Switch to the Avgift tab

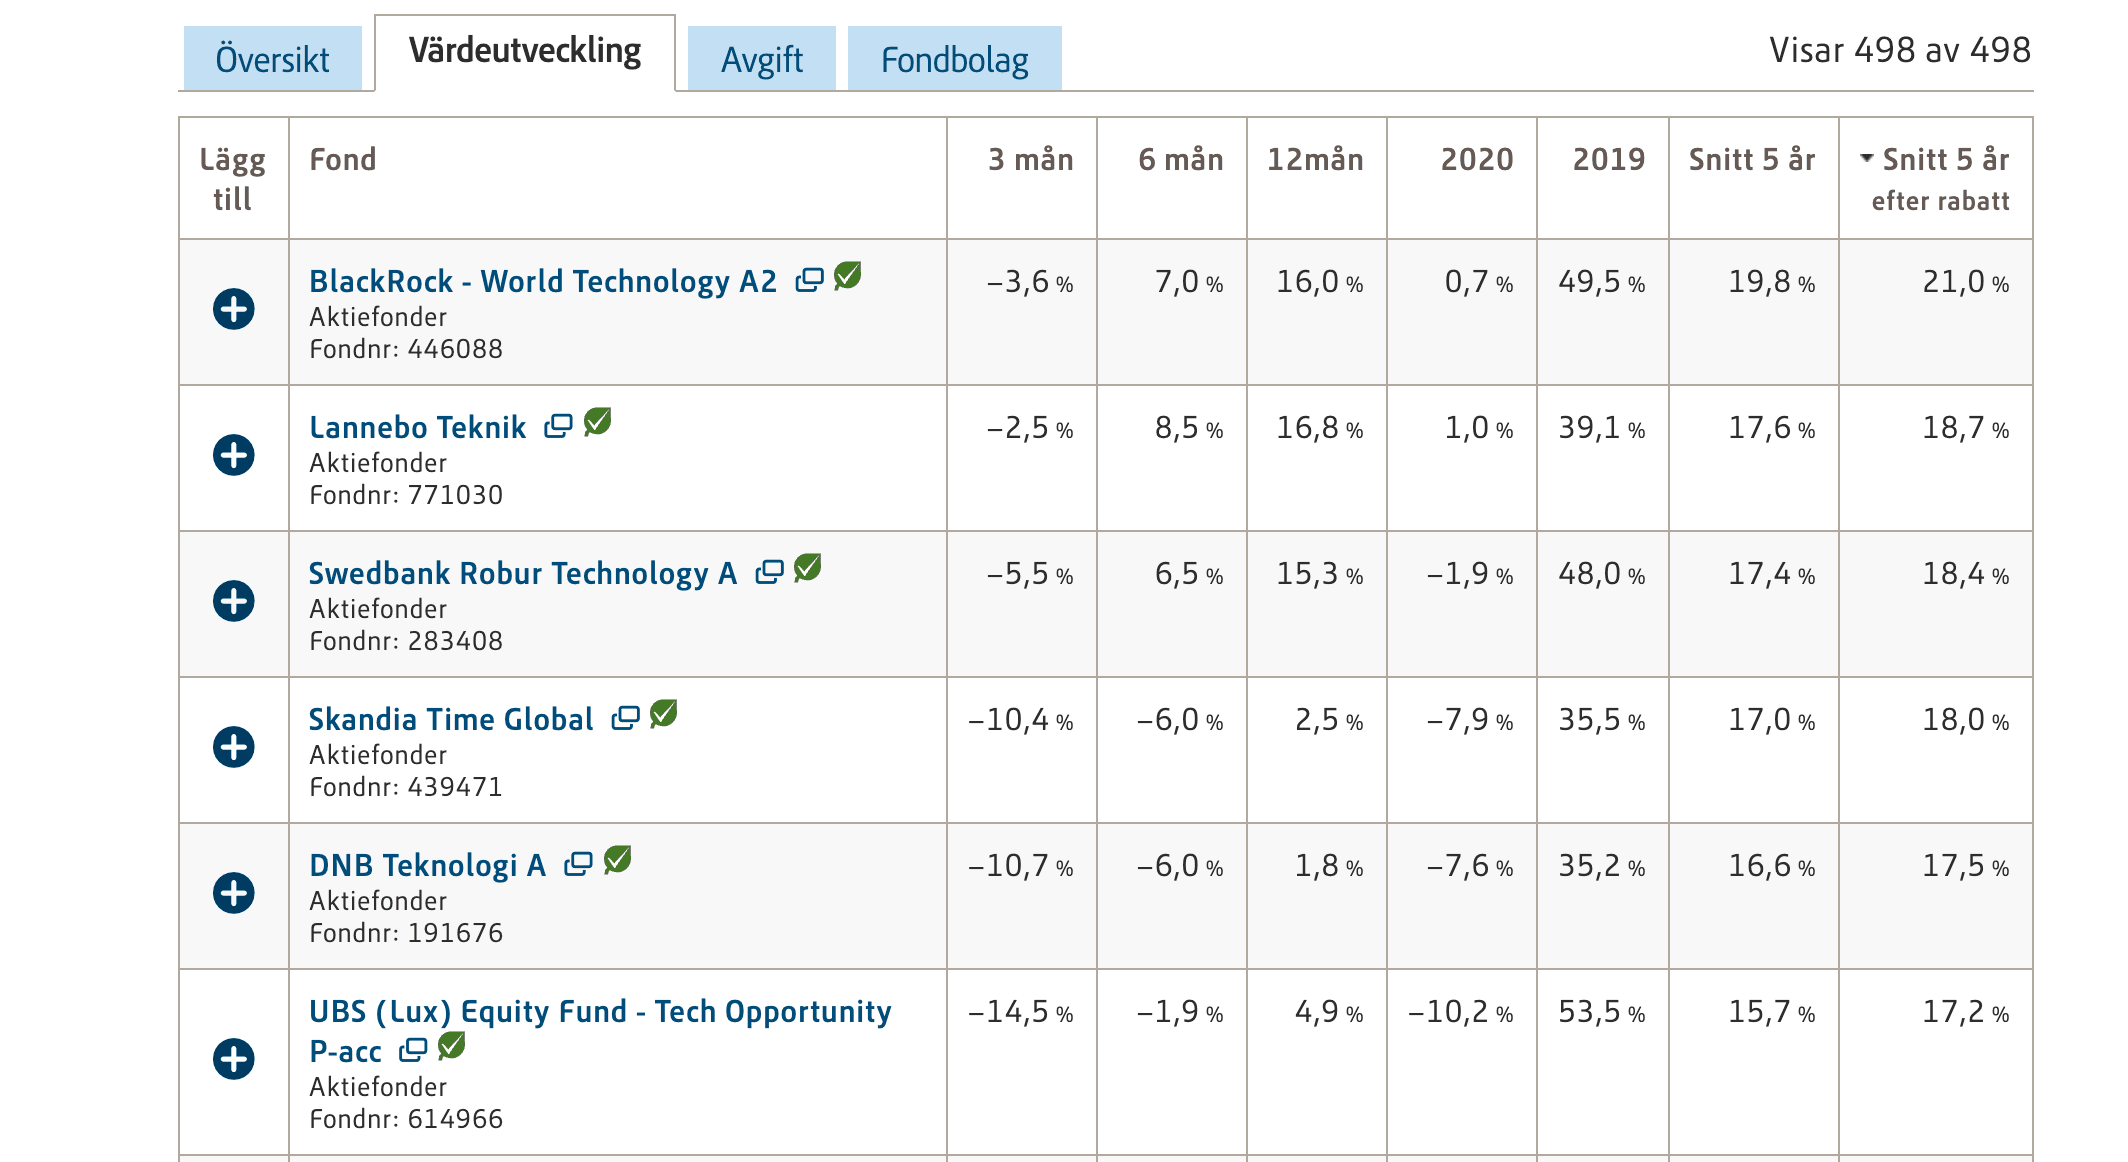(761, 59)
